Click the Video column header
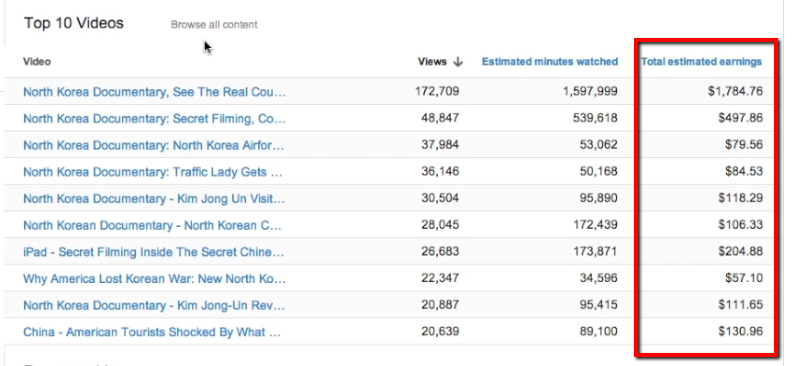797x366 pixels. tap(37, 62)
